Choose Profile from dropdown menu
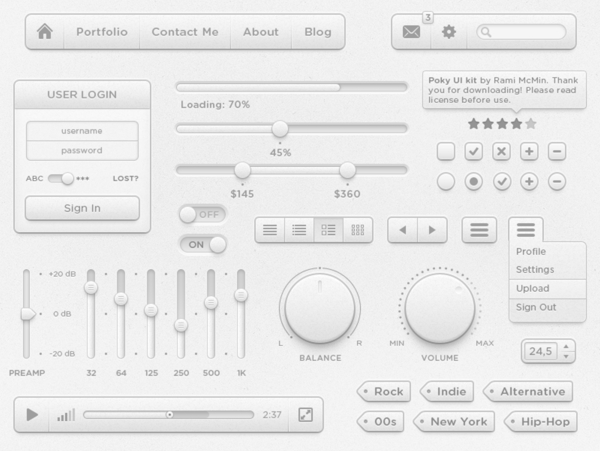The image size is (600, 451). (548, 252)
